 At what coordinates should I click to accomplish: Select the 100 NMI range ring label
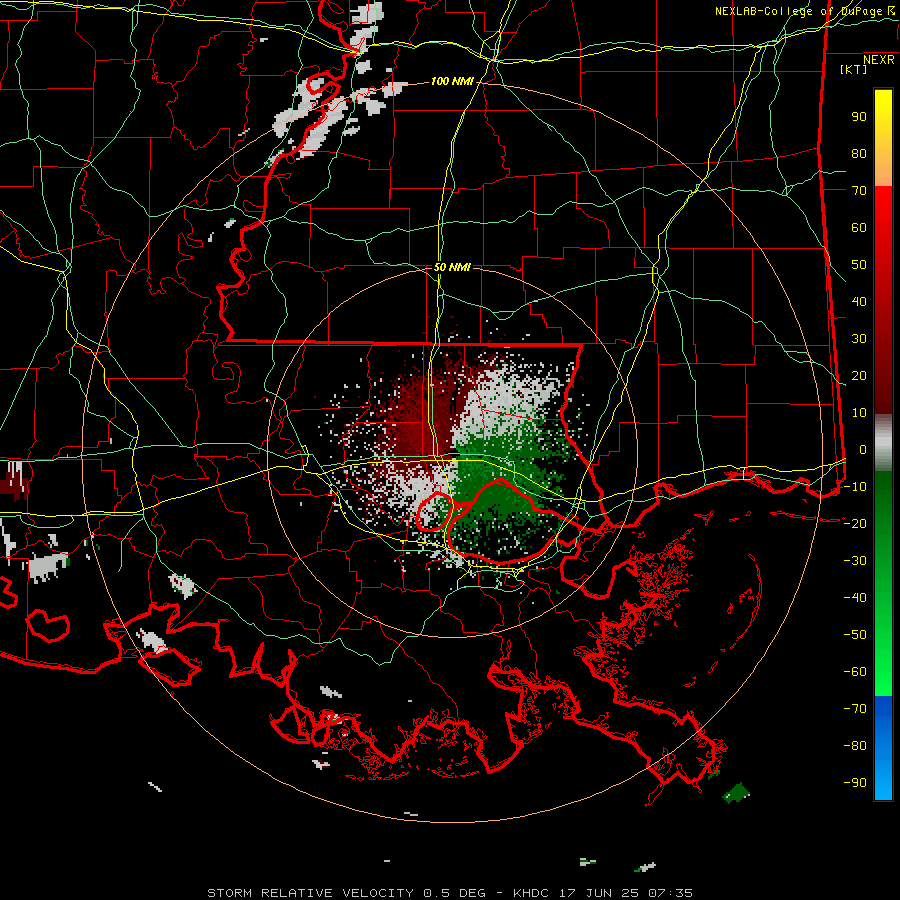pos(452,81)
